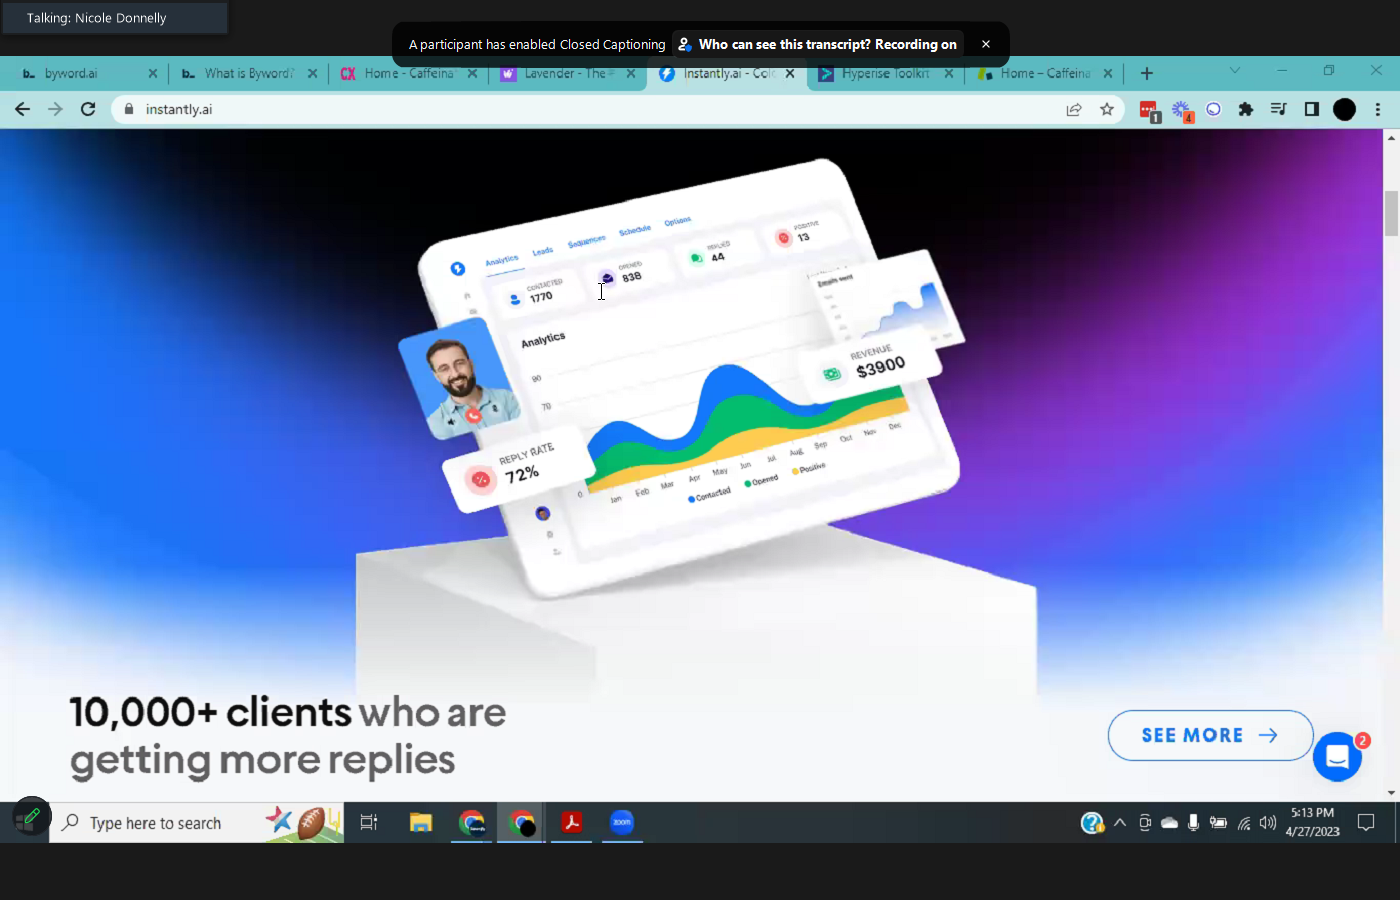
Task: Show hidden system tray icons
Action: [1120, 823]
